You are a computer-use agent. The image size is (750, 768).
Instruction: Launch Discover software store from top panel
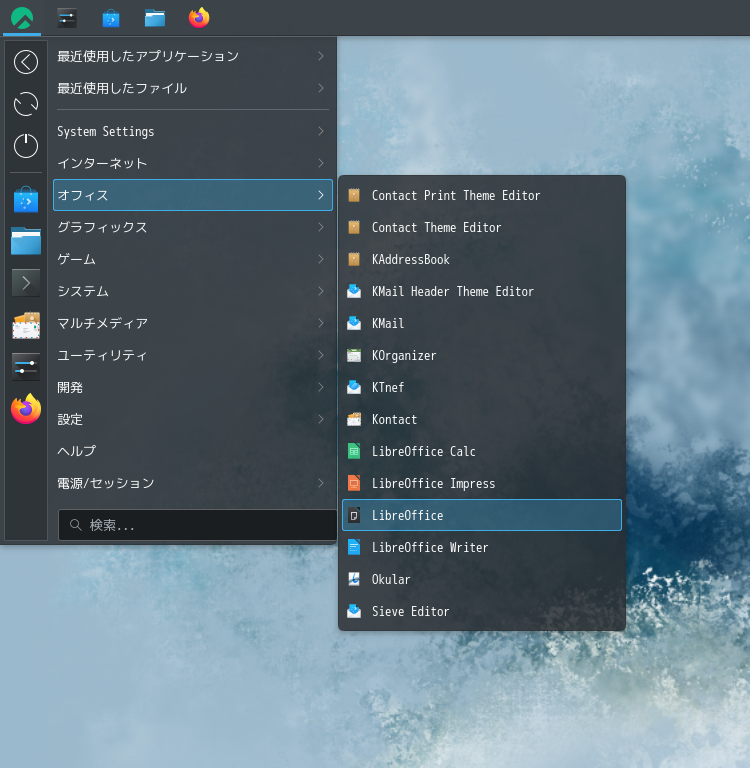[x=111, y=19]
